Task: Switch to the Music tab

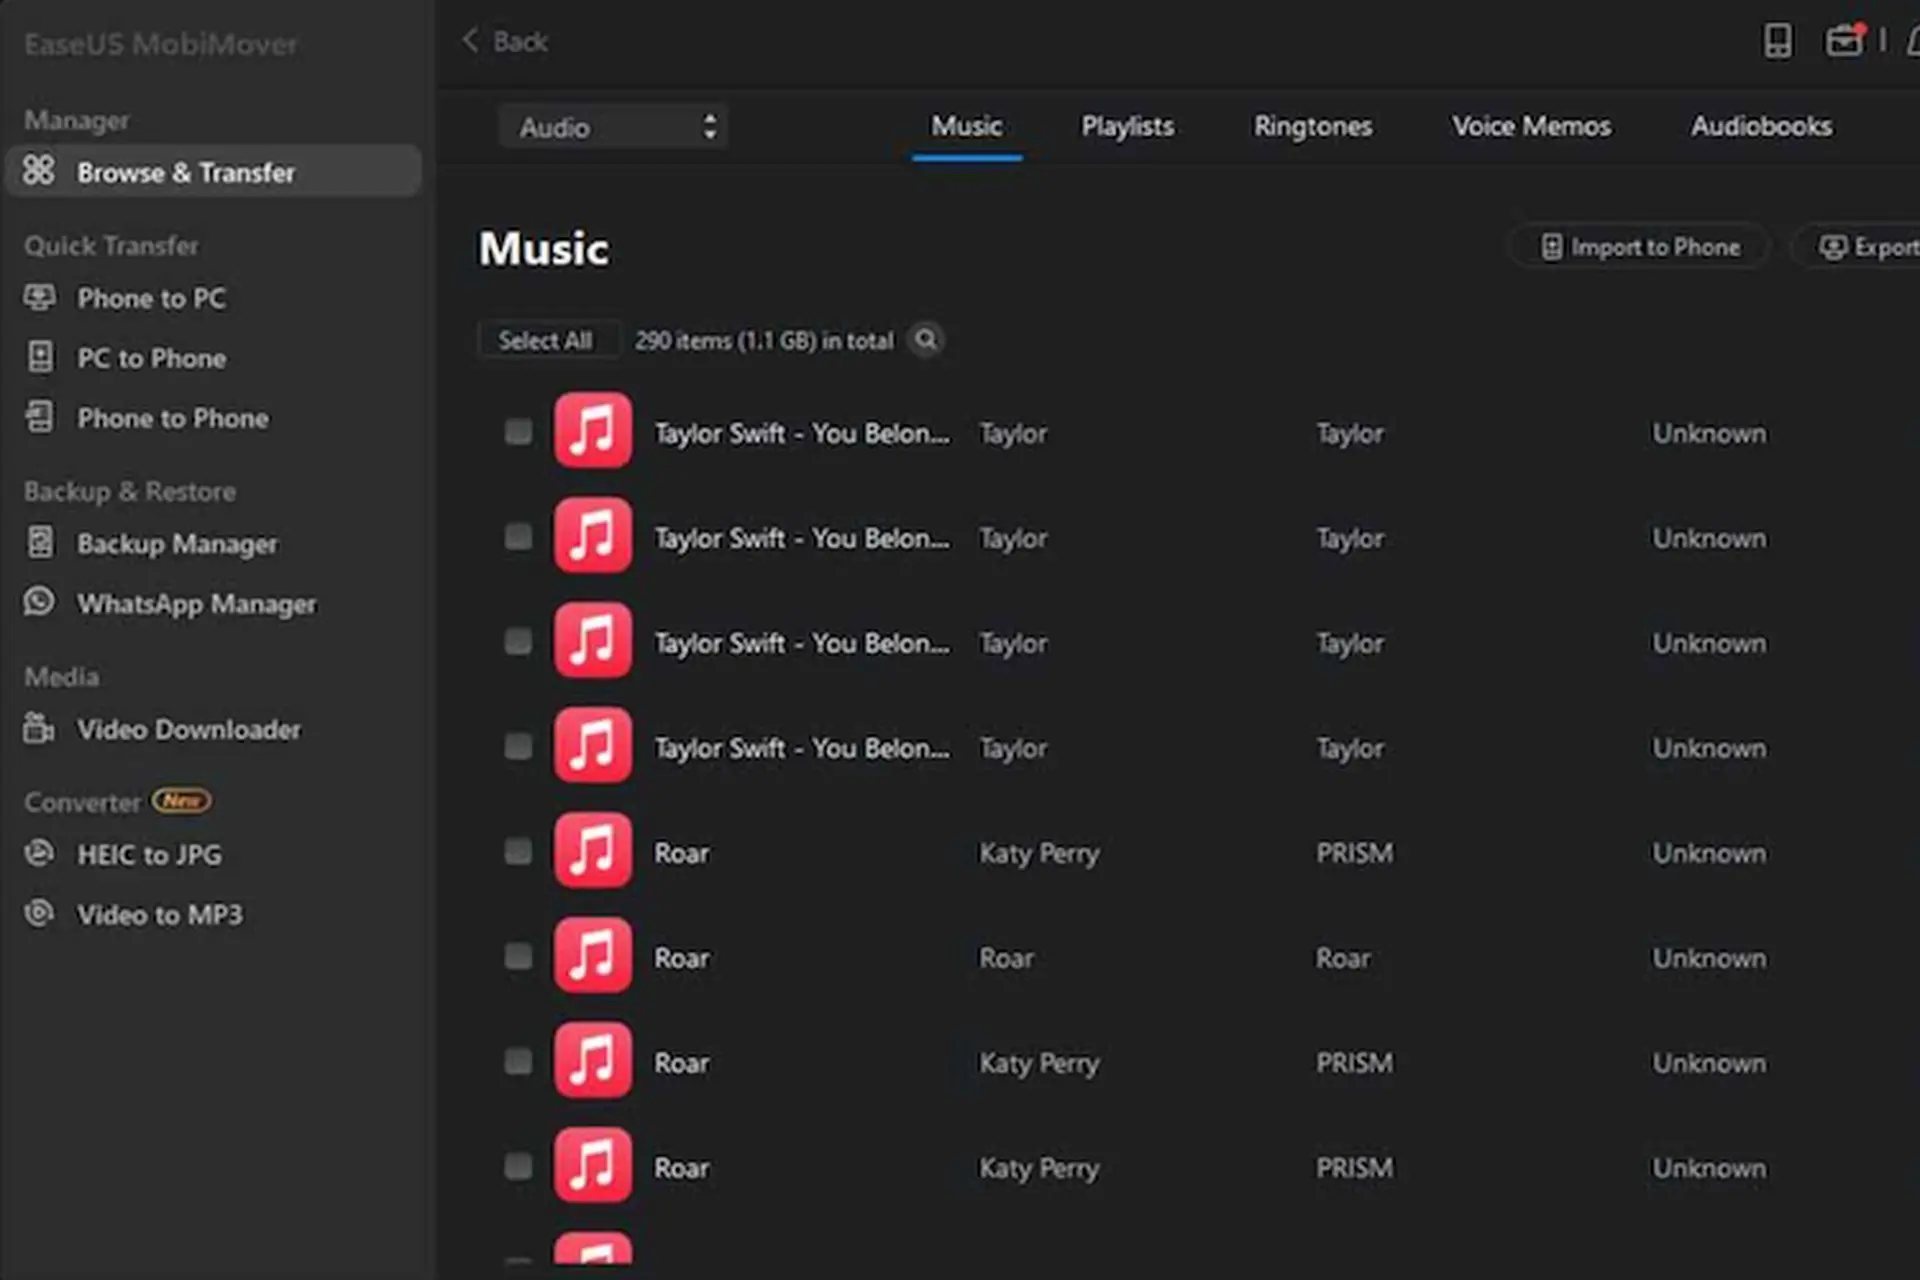Action: (967, 127)
